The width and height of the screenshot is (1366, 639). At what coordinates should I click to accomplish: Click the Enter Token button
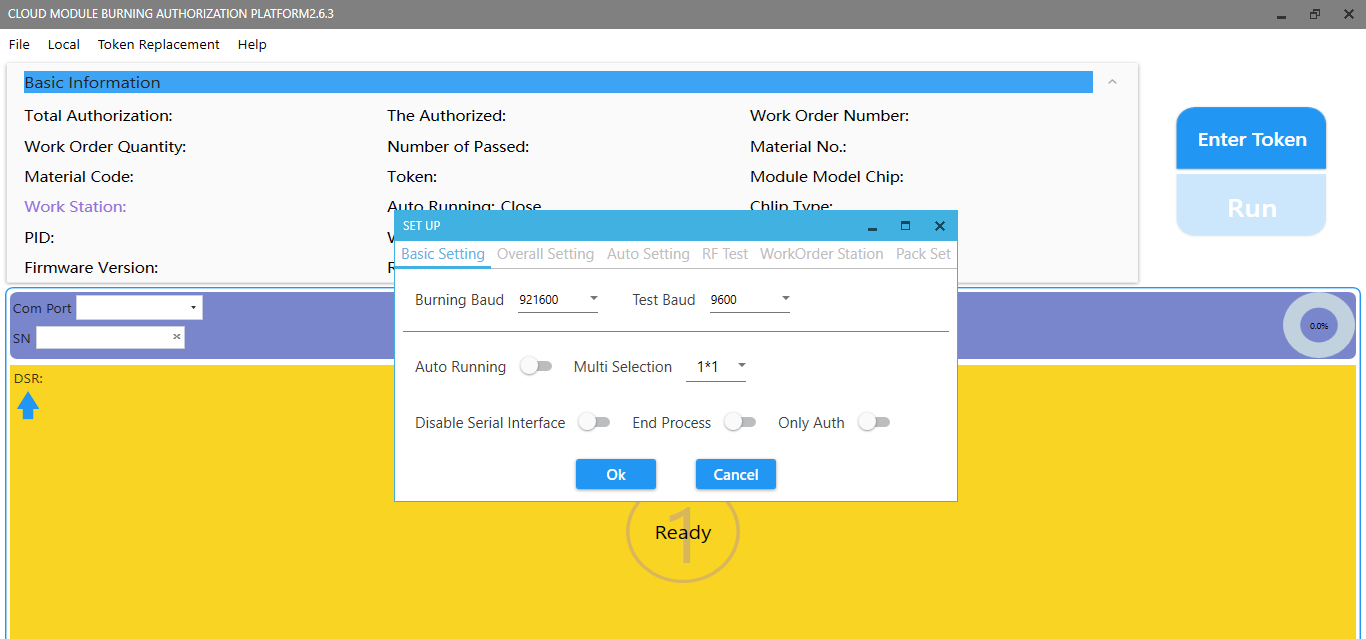point(1251,139)
